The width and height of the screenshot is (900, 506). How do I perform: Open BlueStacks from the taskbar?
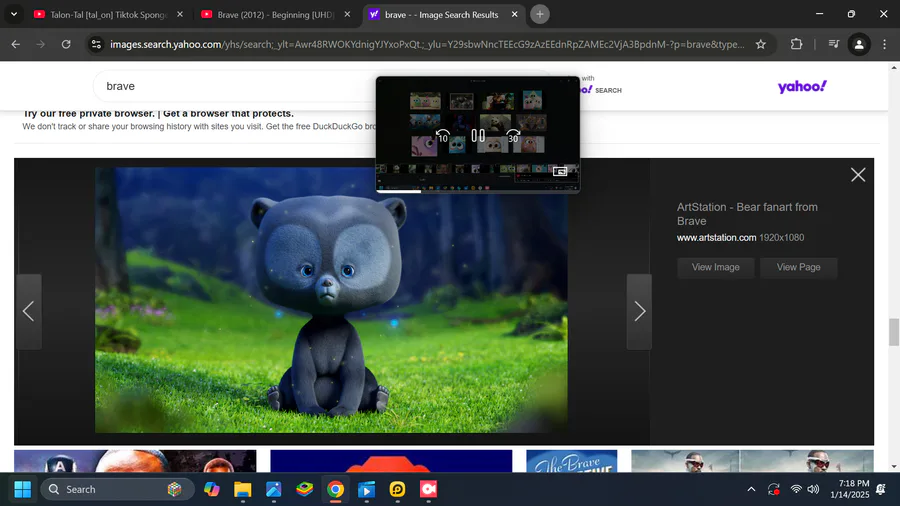coord(305,489)
